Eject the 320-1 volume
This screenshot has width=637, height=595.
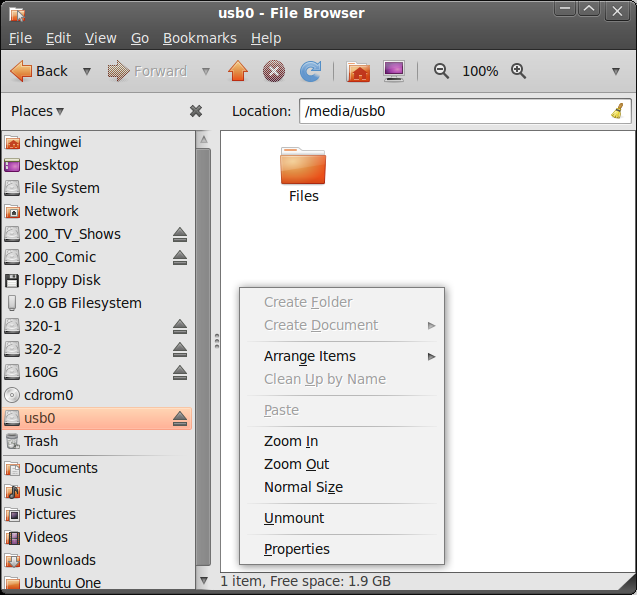[x=180, y=327]
